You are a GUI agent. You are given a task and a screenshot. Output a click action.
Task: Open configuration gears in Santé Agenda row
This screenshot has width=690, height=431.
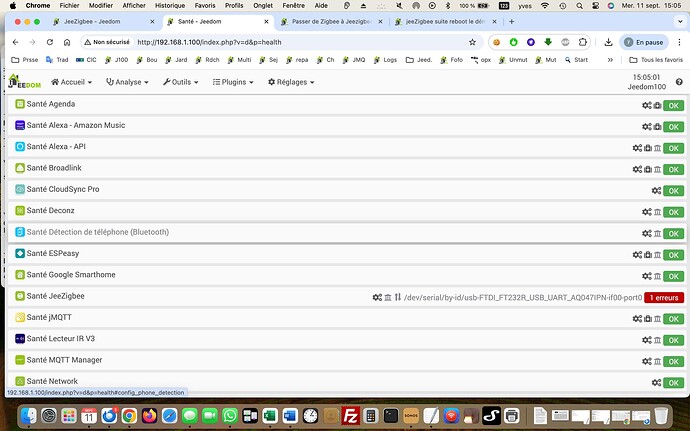point(646,106)
